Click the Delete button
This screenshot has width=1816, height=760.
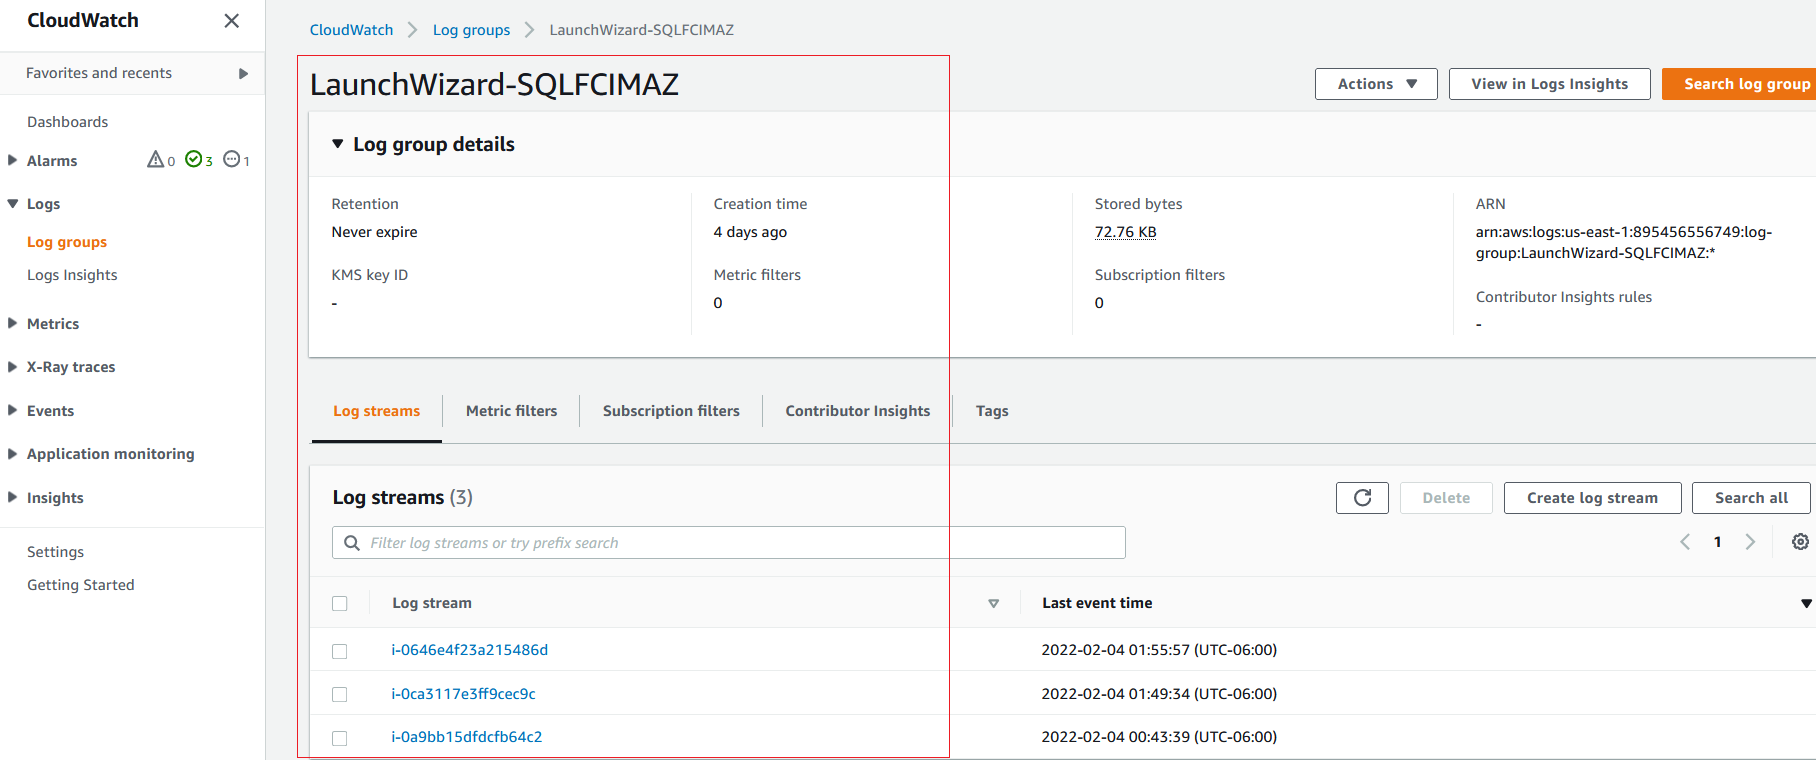pyautogui.click(x=1446, y=498)
